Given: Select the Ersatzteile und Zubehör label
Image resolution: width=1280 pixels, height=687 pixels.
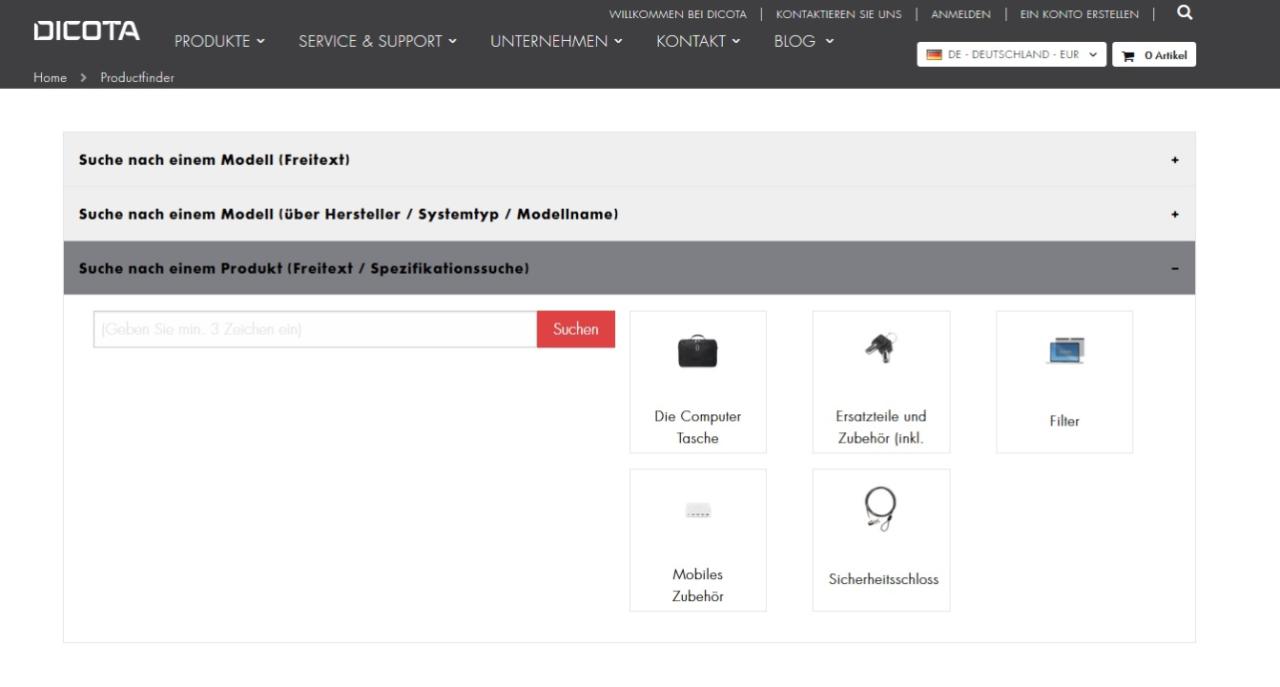Looking at the screenshot, I should [x=881, y=427].
